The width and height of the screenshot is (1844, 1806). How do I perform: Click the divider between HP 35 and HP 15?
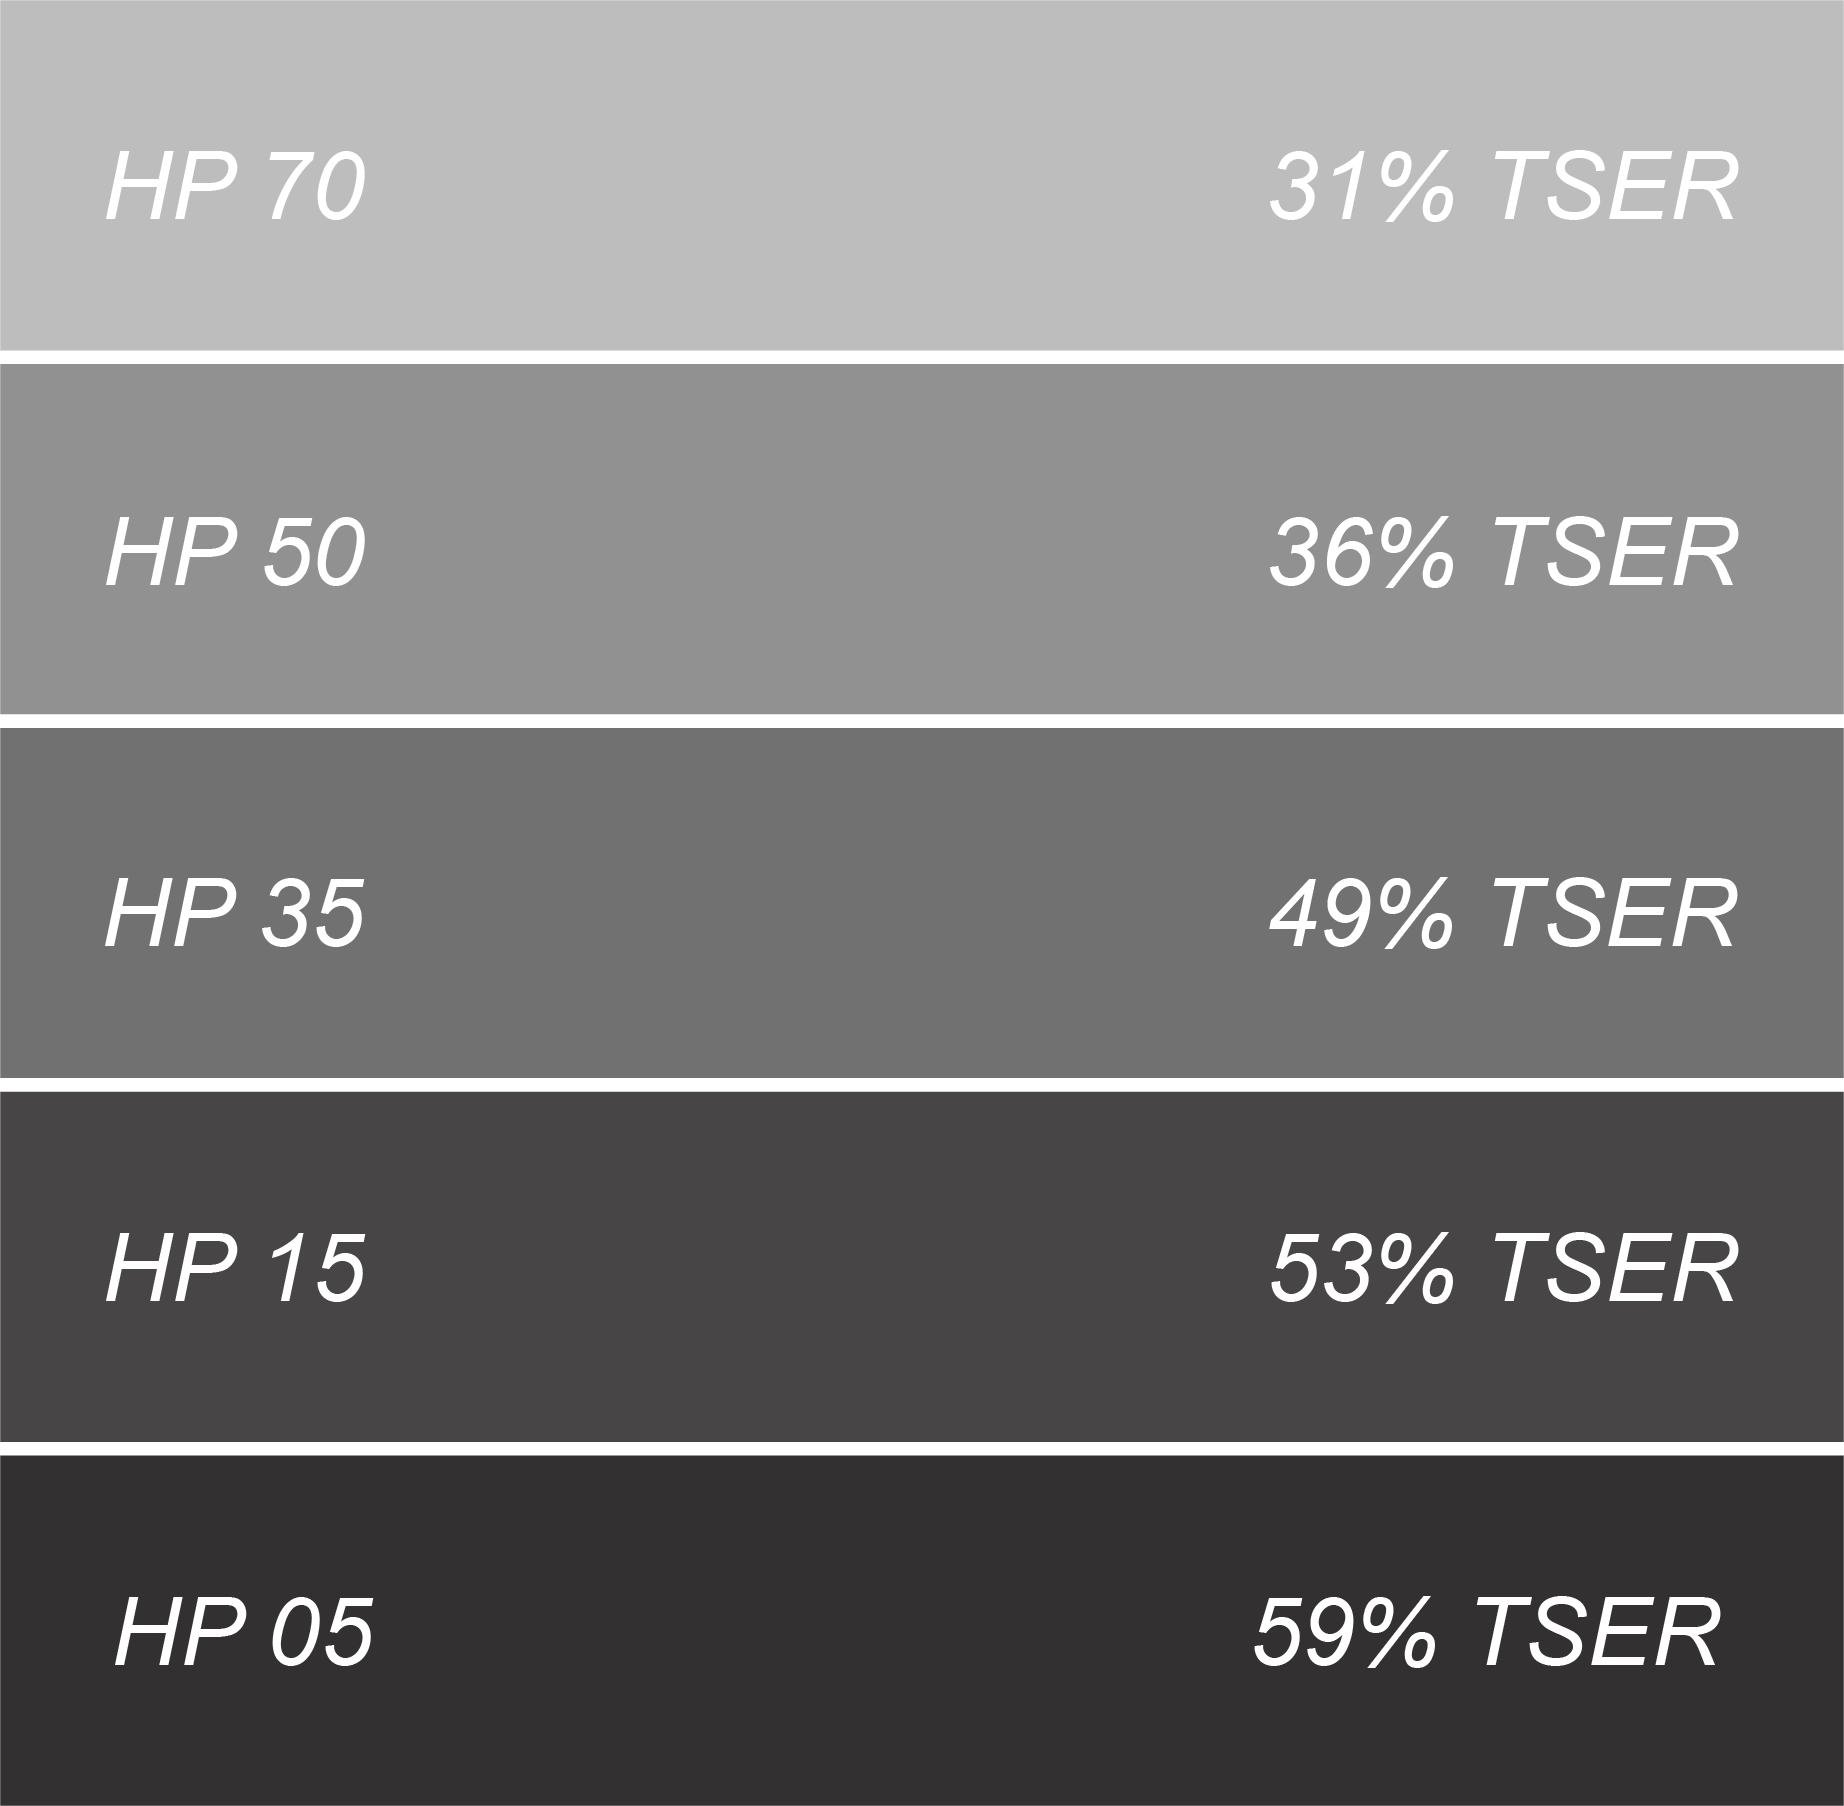(x=922, y=1084)
